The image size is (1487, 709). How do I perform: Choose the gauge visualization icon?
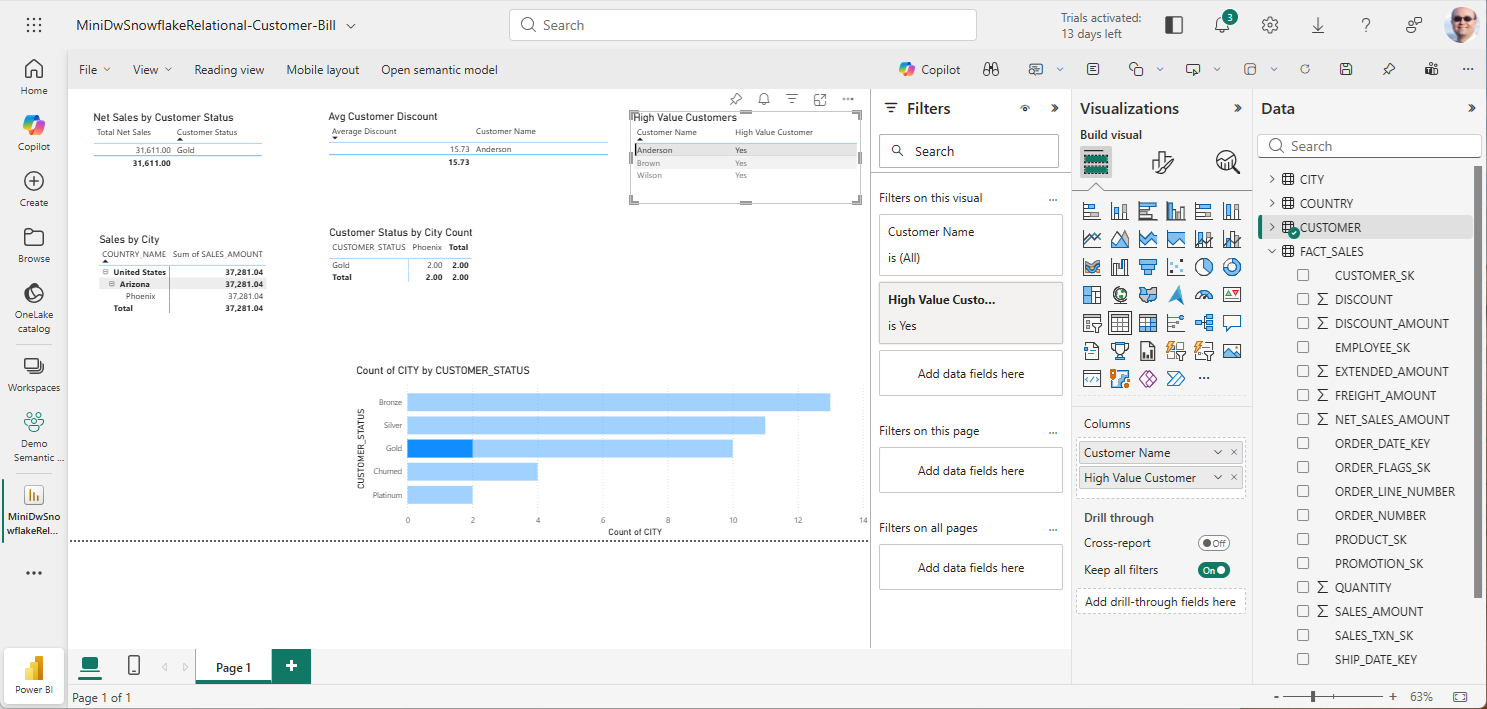(1204, 295)
